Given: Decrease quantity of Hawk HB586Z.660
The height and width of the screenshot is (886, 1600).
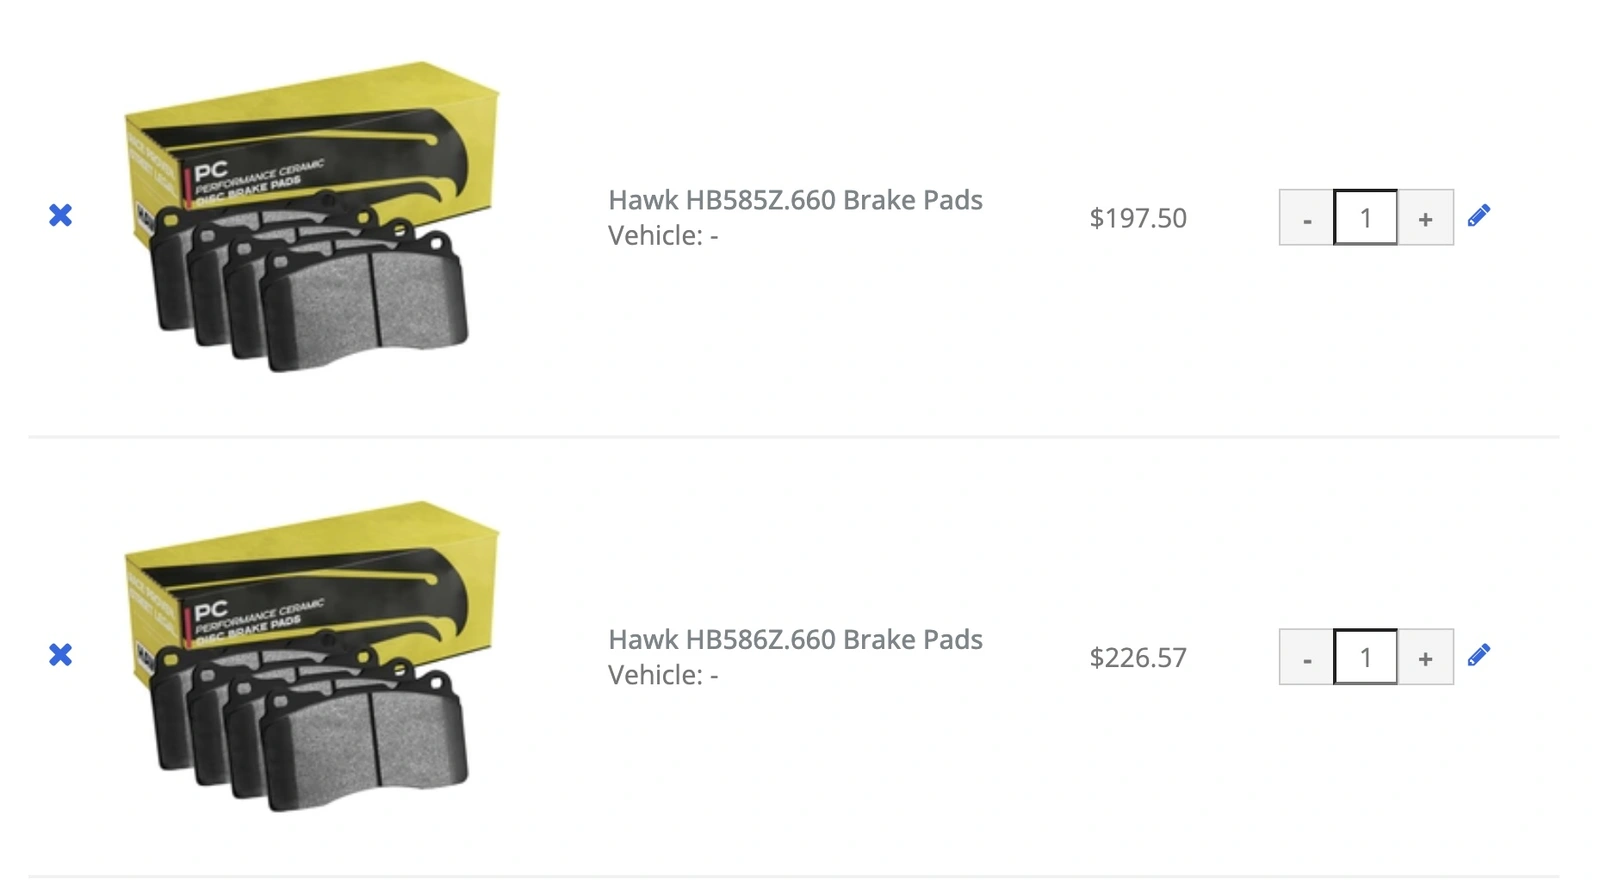Looking at the screenshot, I should tap(1306, 657).
